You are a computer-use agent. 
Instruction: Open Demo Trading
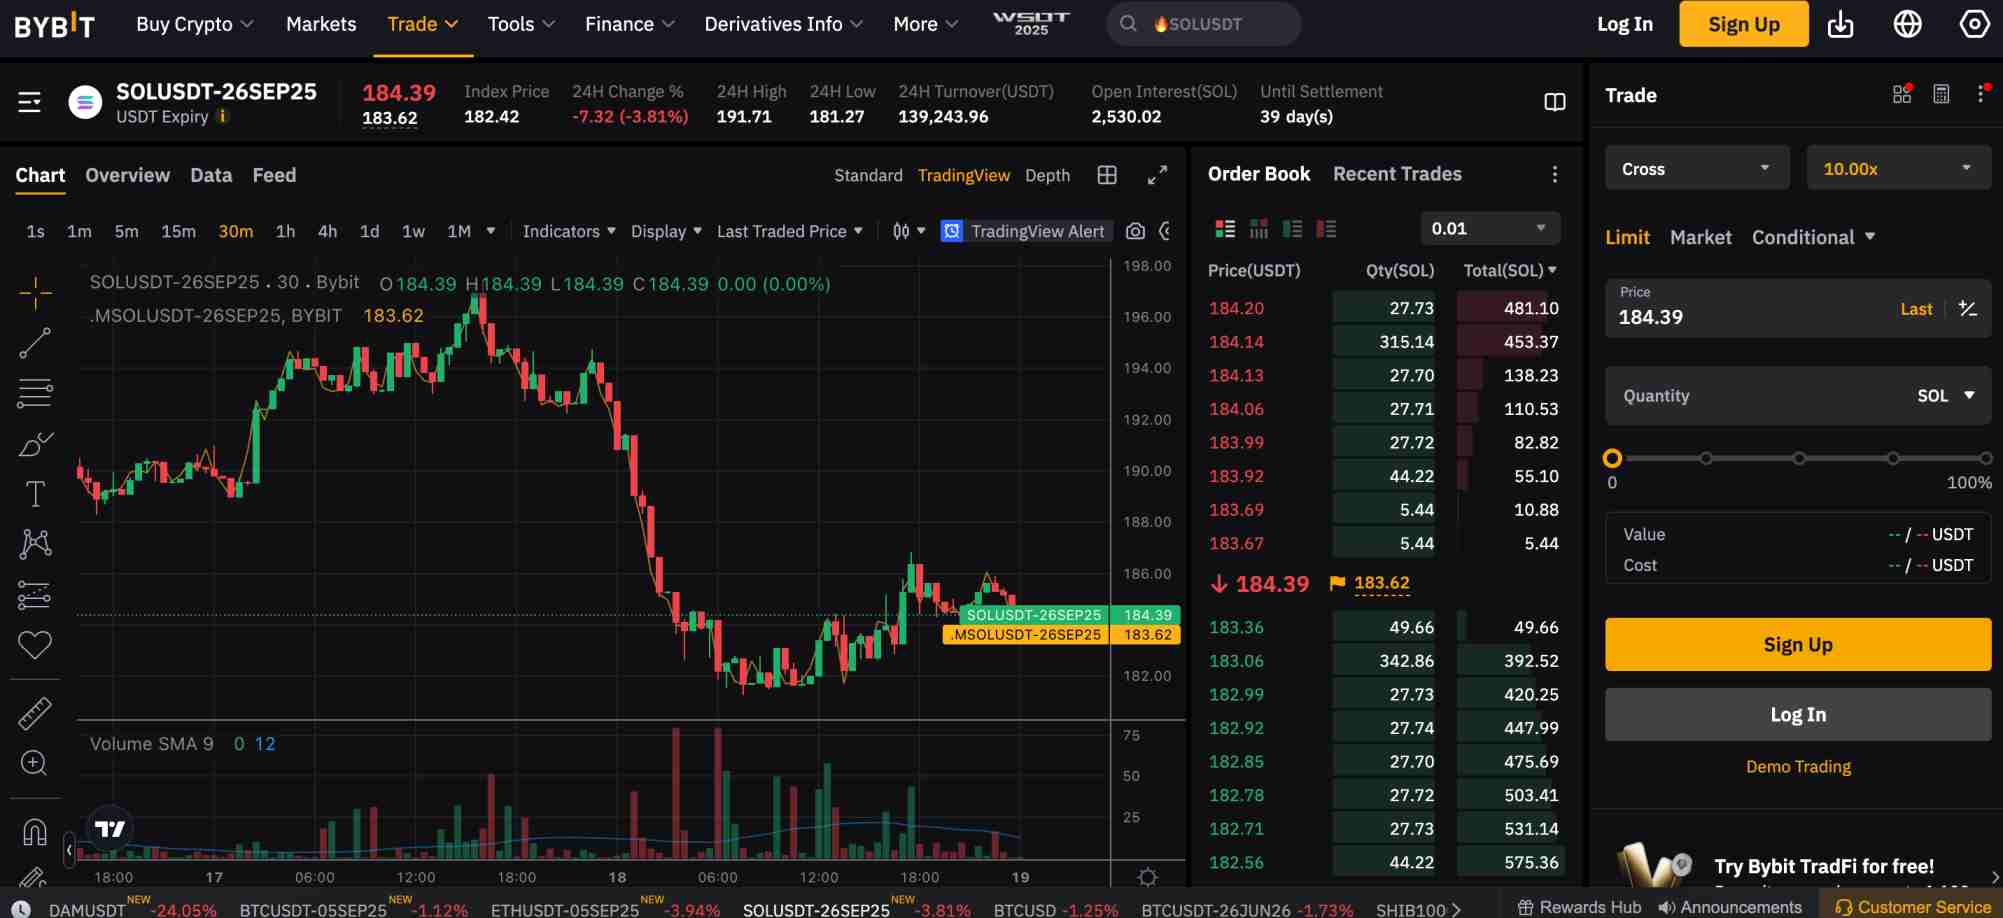click(x=1797, y=766)
